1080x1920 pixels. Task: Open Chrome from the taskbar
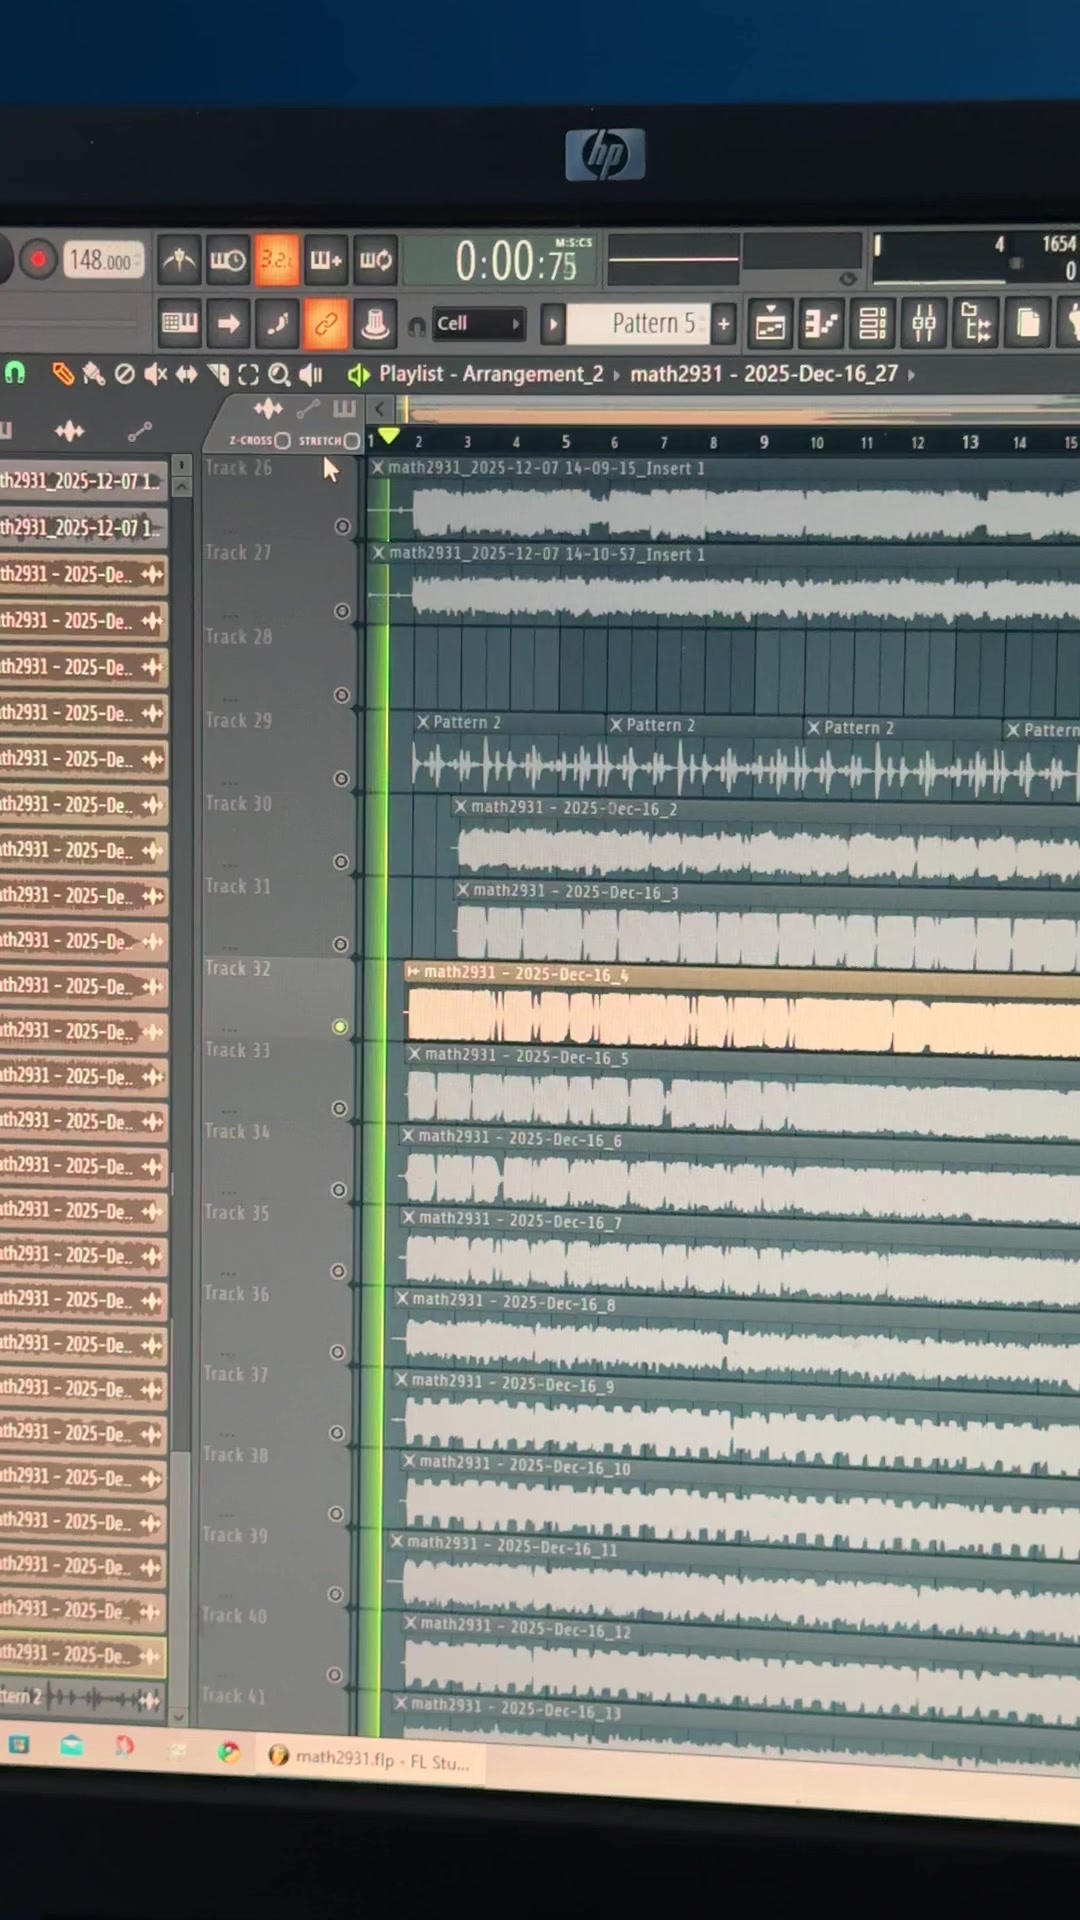(229, 1752)
